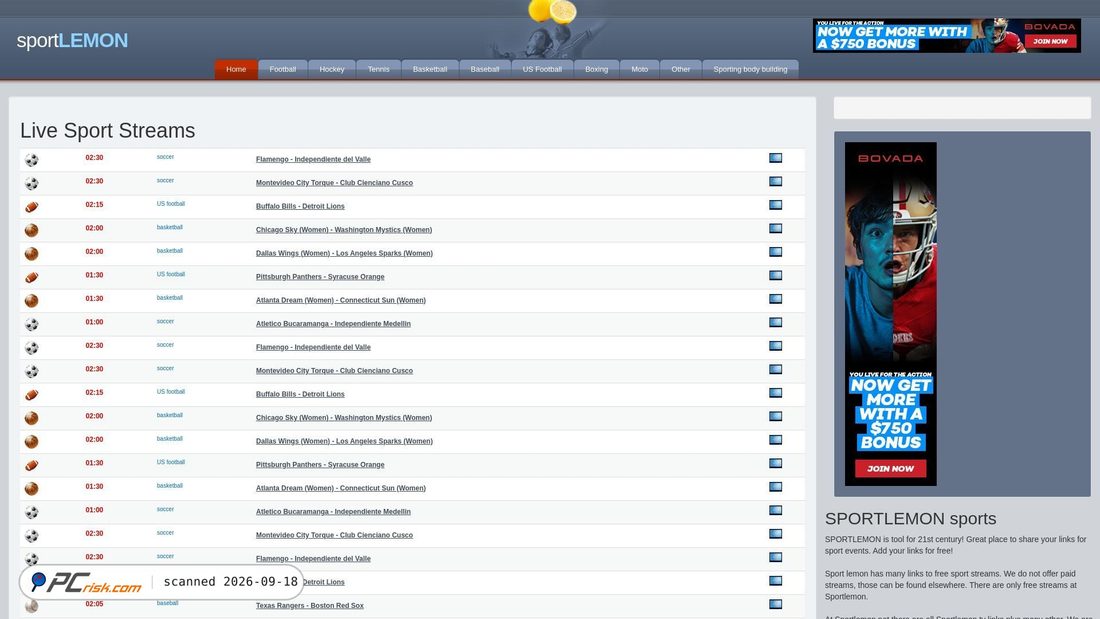This screenshot has width=1100, height=619.
Task: Open the first Pittsburgh Panthers - Syracuse Orange link
Action: (320, 277)
